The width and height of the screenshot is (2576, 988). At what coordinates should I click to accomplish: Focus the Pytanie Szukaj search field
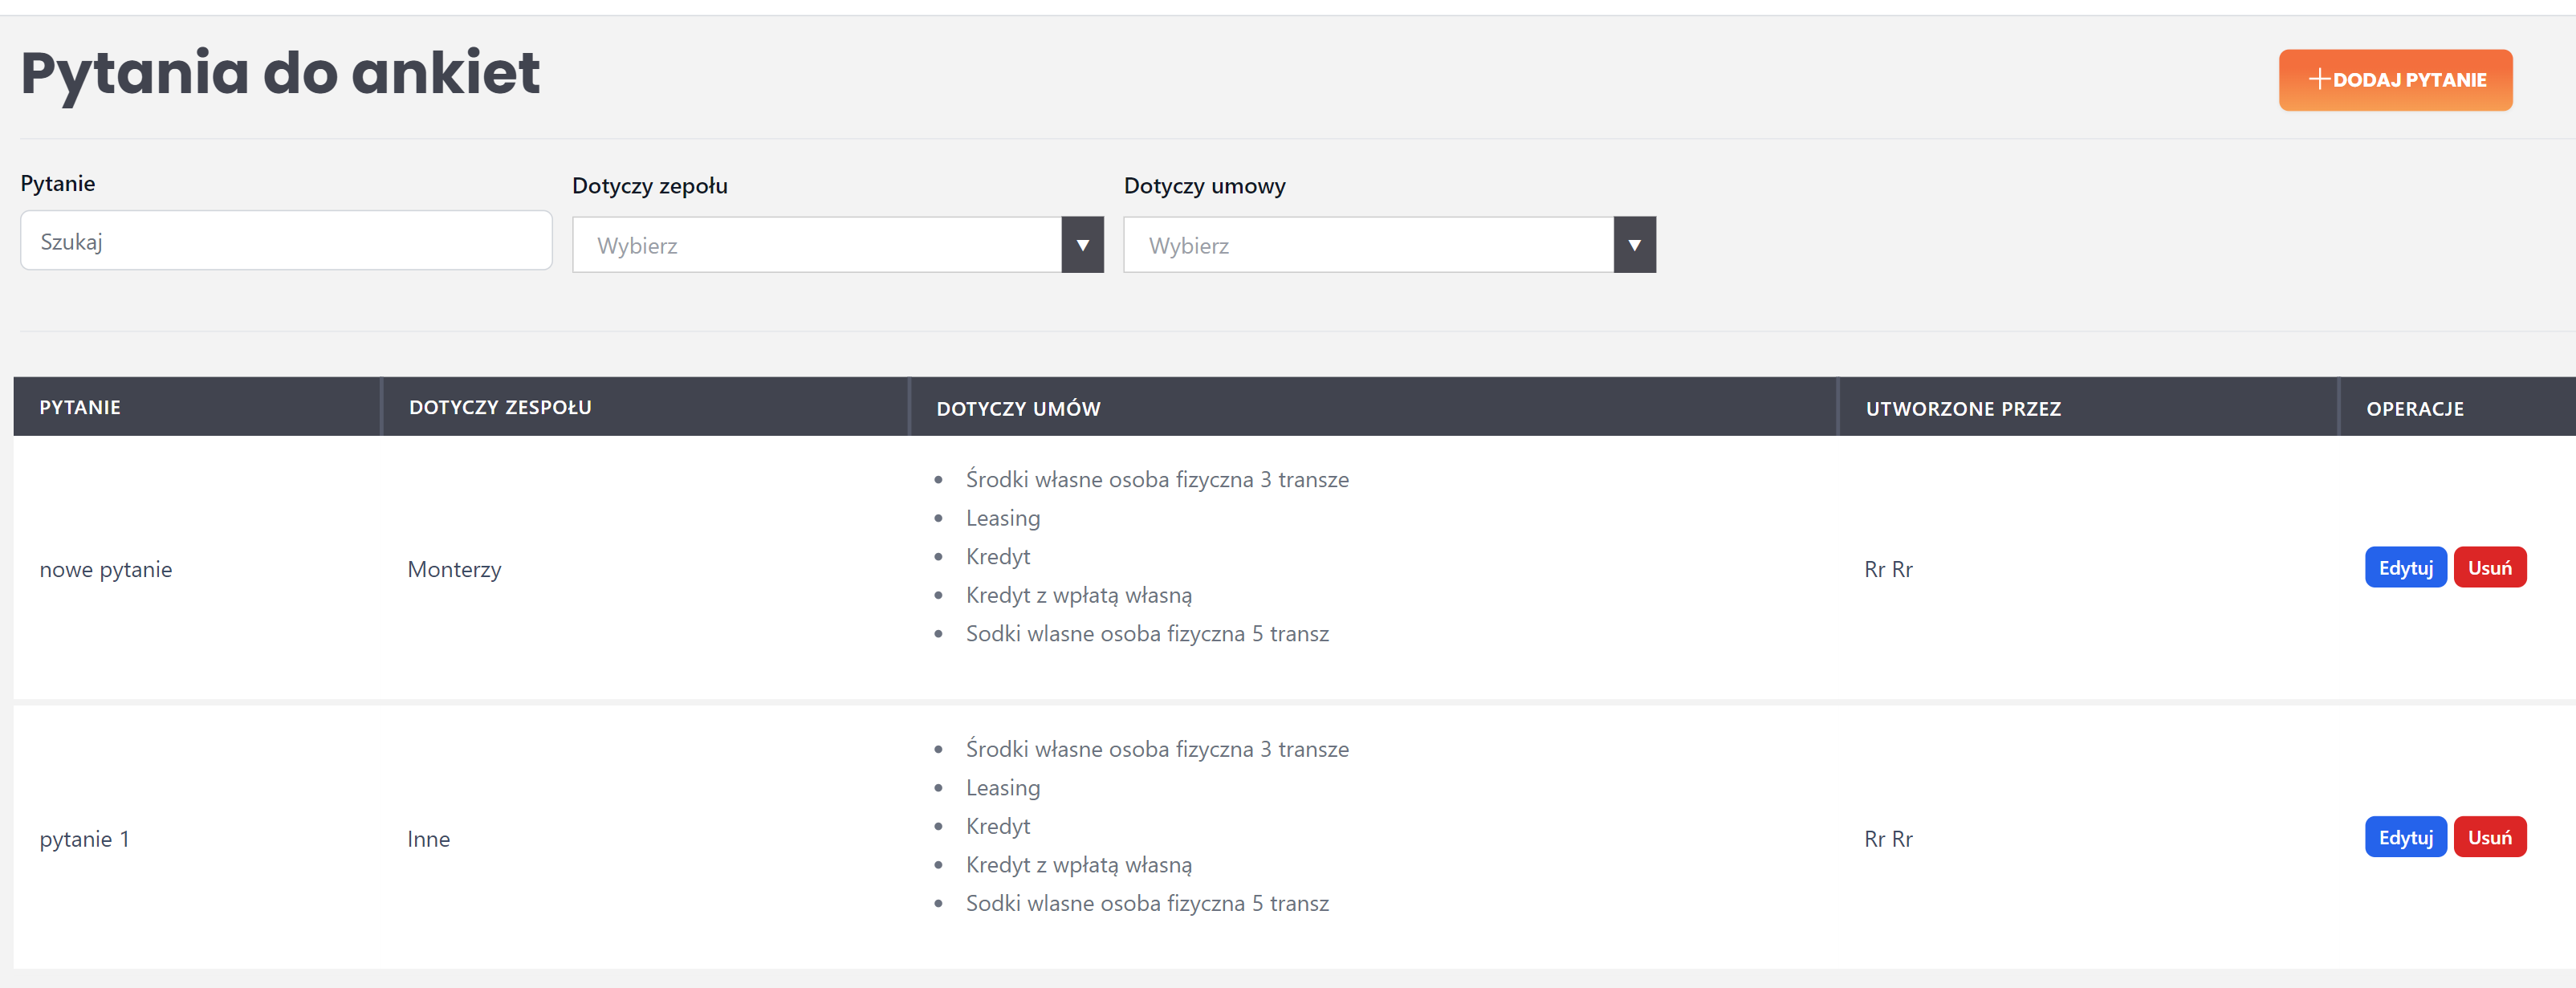tap(286, 241)
